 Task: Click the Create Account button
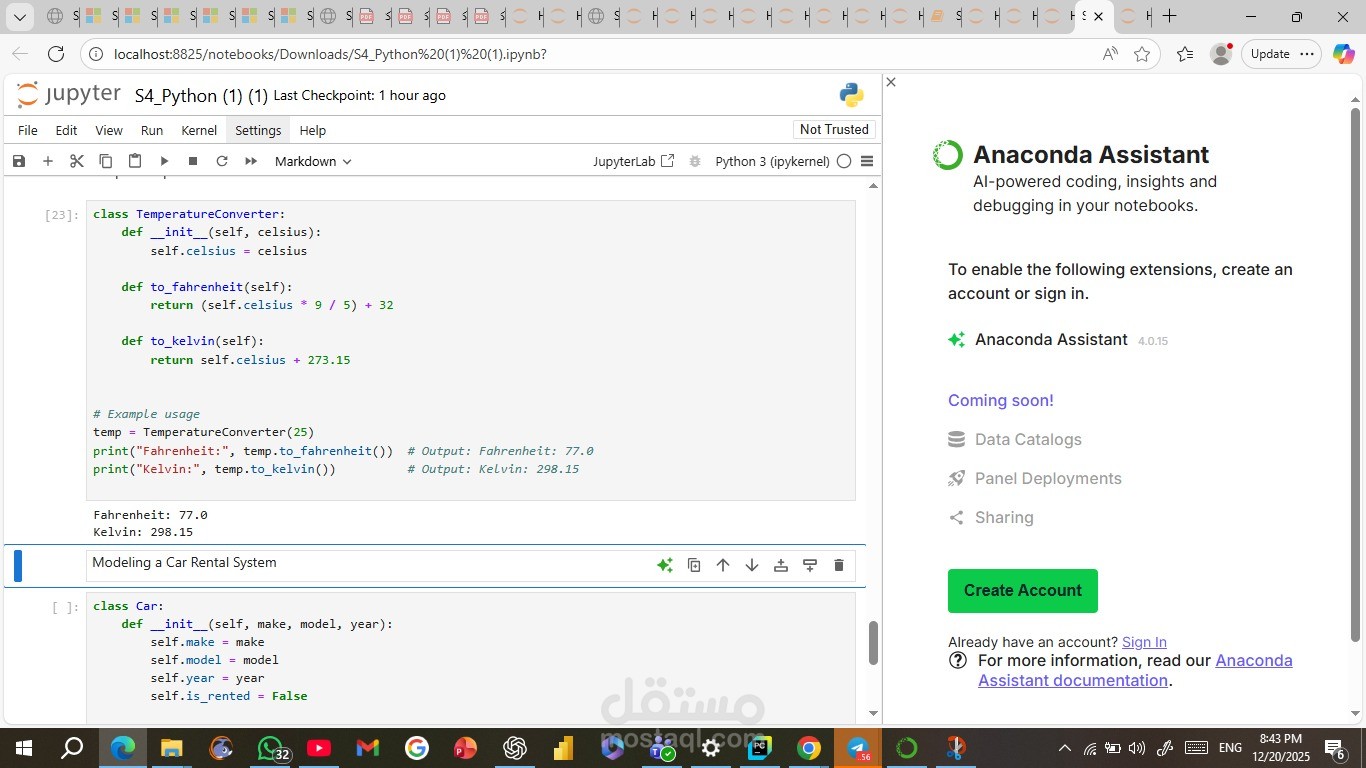1022,590
